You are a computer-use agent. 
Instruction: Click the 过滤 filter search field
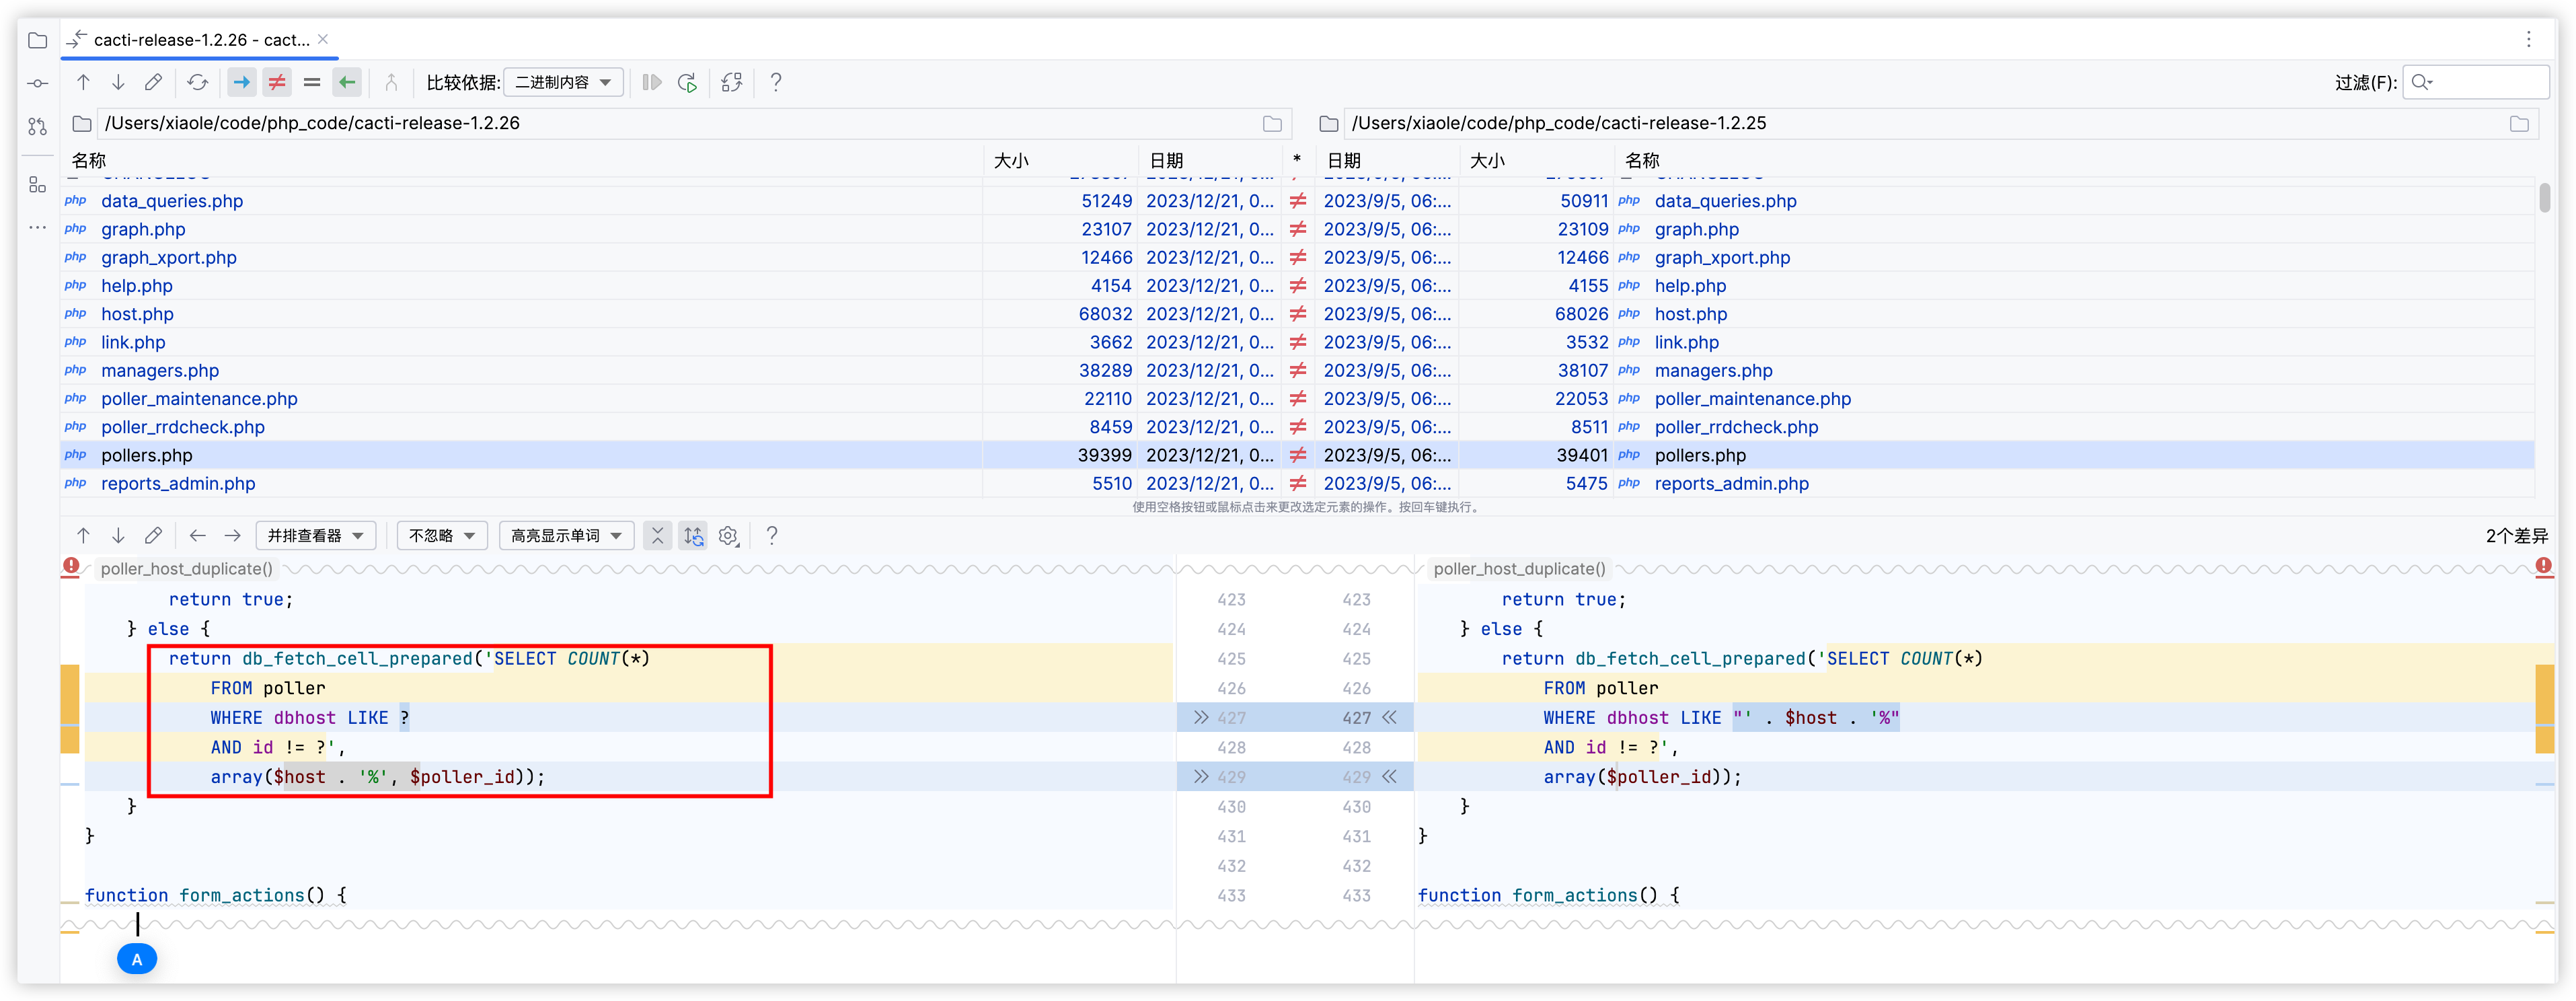point(2476,82)
